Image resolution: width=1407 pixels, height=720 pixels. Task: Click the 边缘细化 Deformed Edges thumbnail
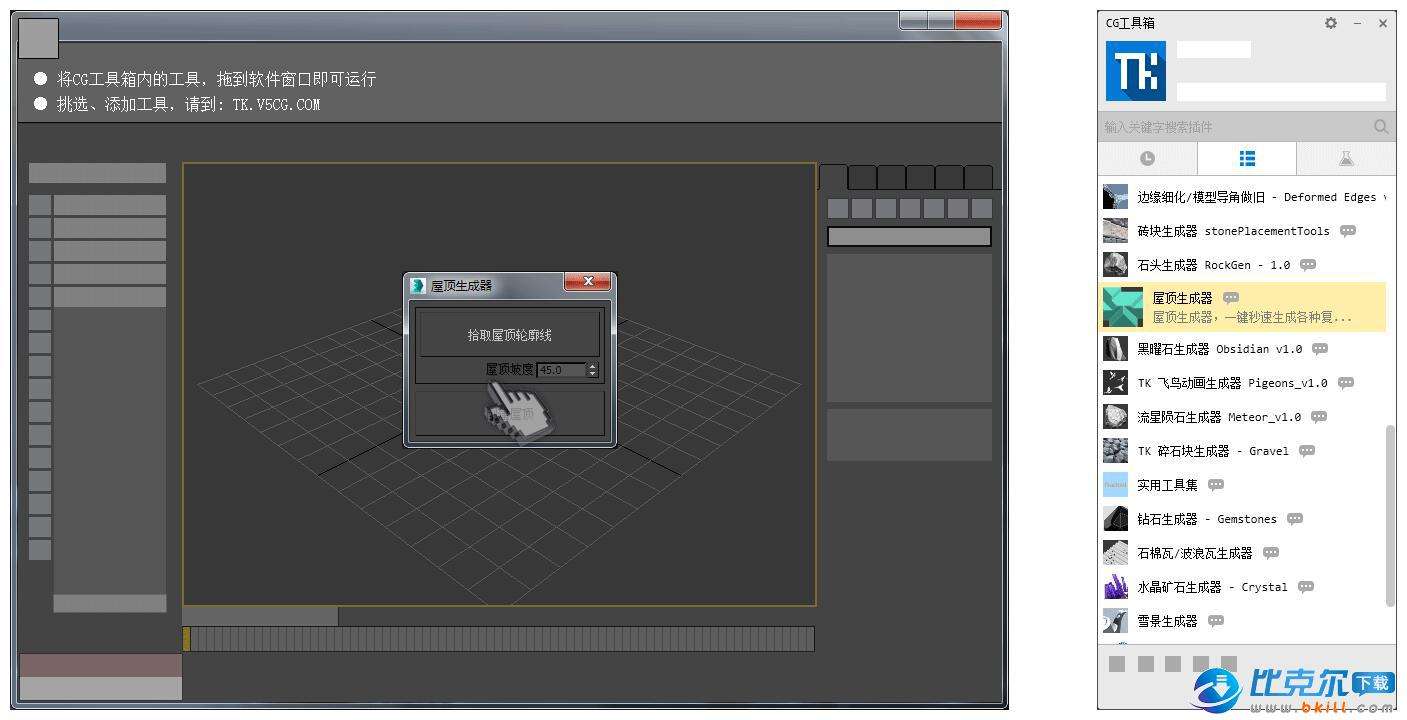(1115, 197)
